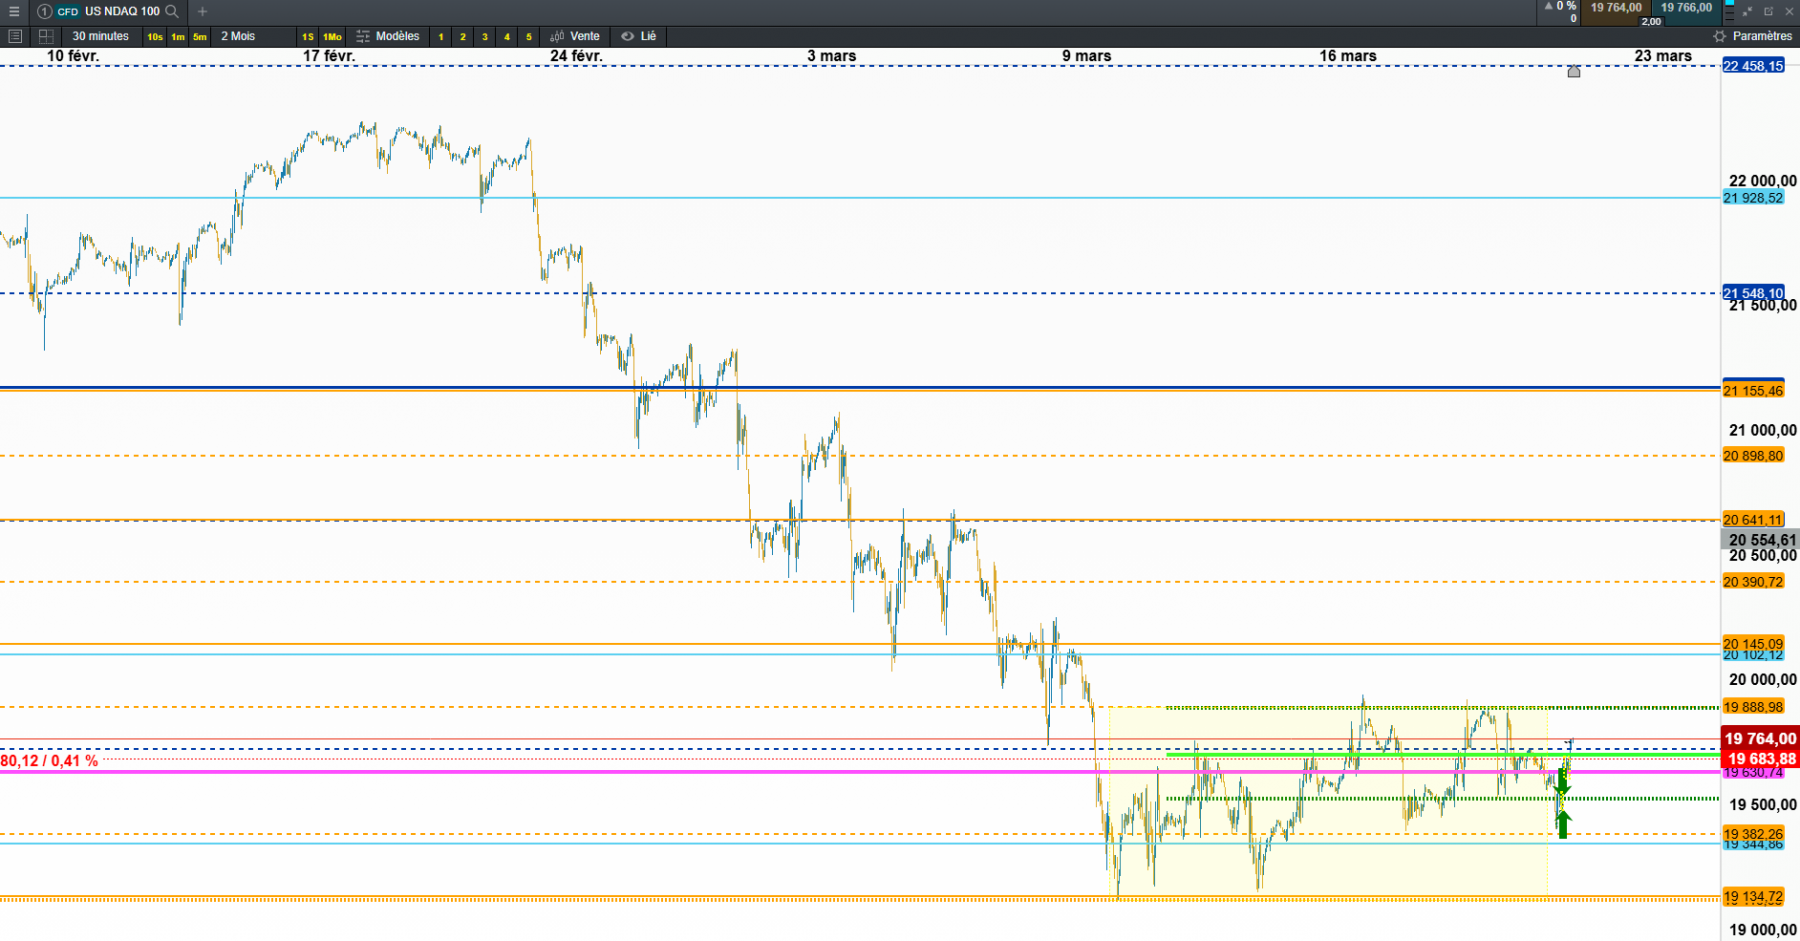The height and width of the screenshot is (941, 1800).
Task: Open the Modèles templates dropdown
Action: [388, 36]
